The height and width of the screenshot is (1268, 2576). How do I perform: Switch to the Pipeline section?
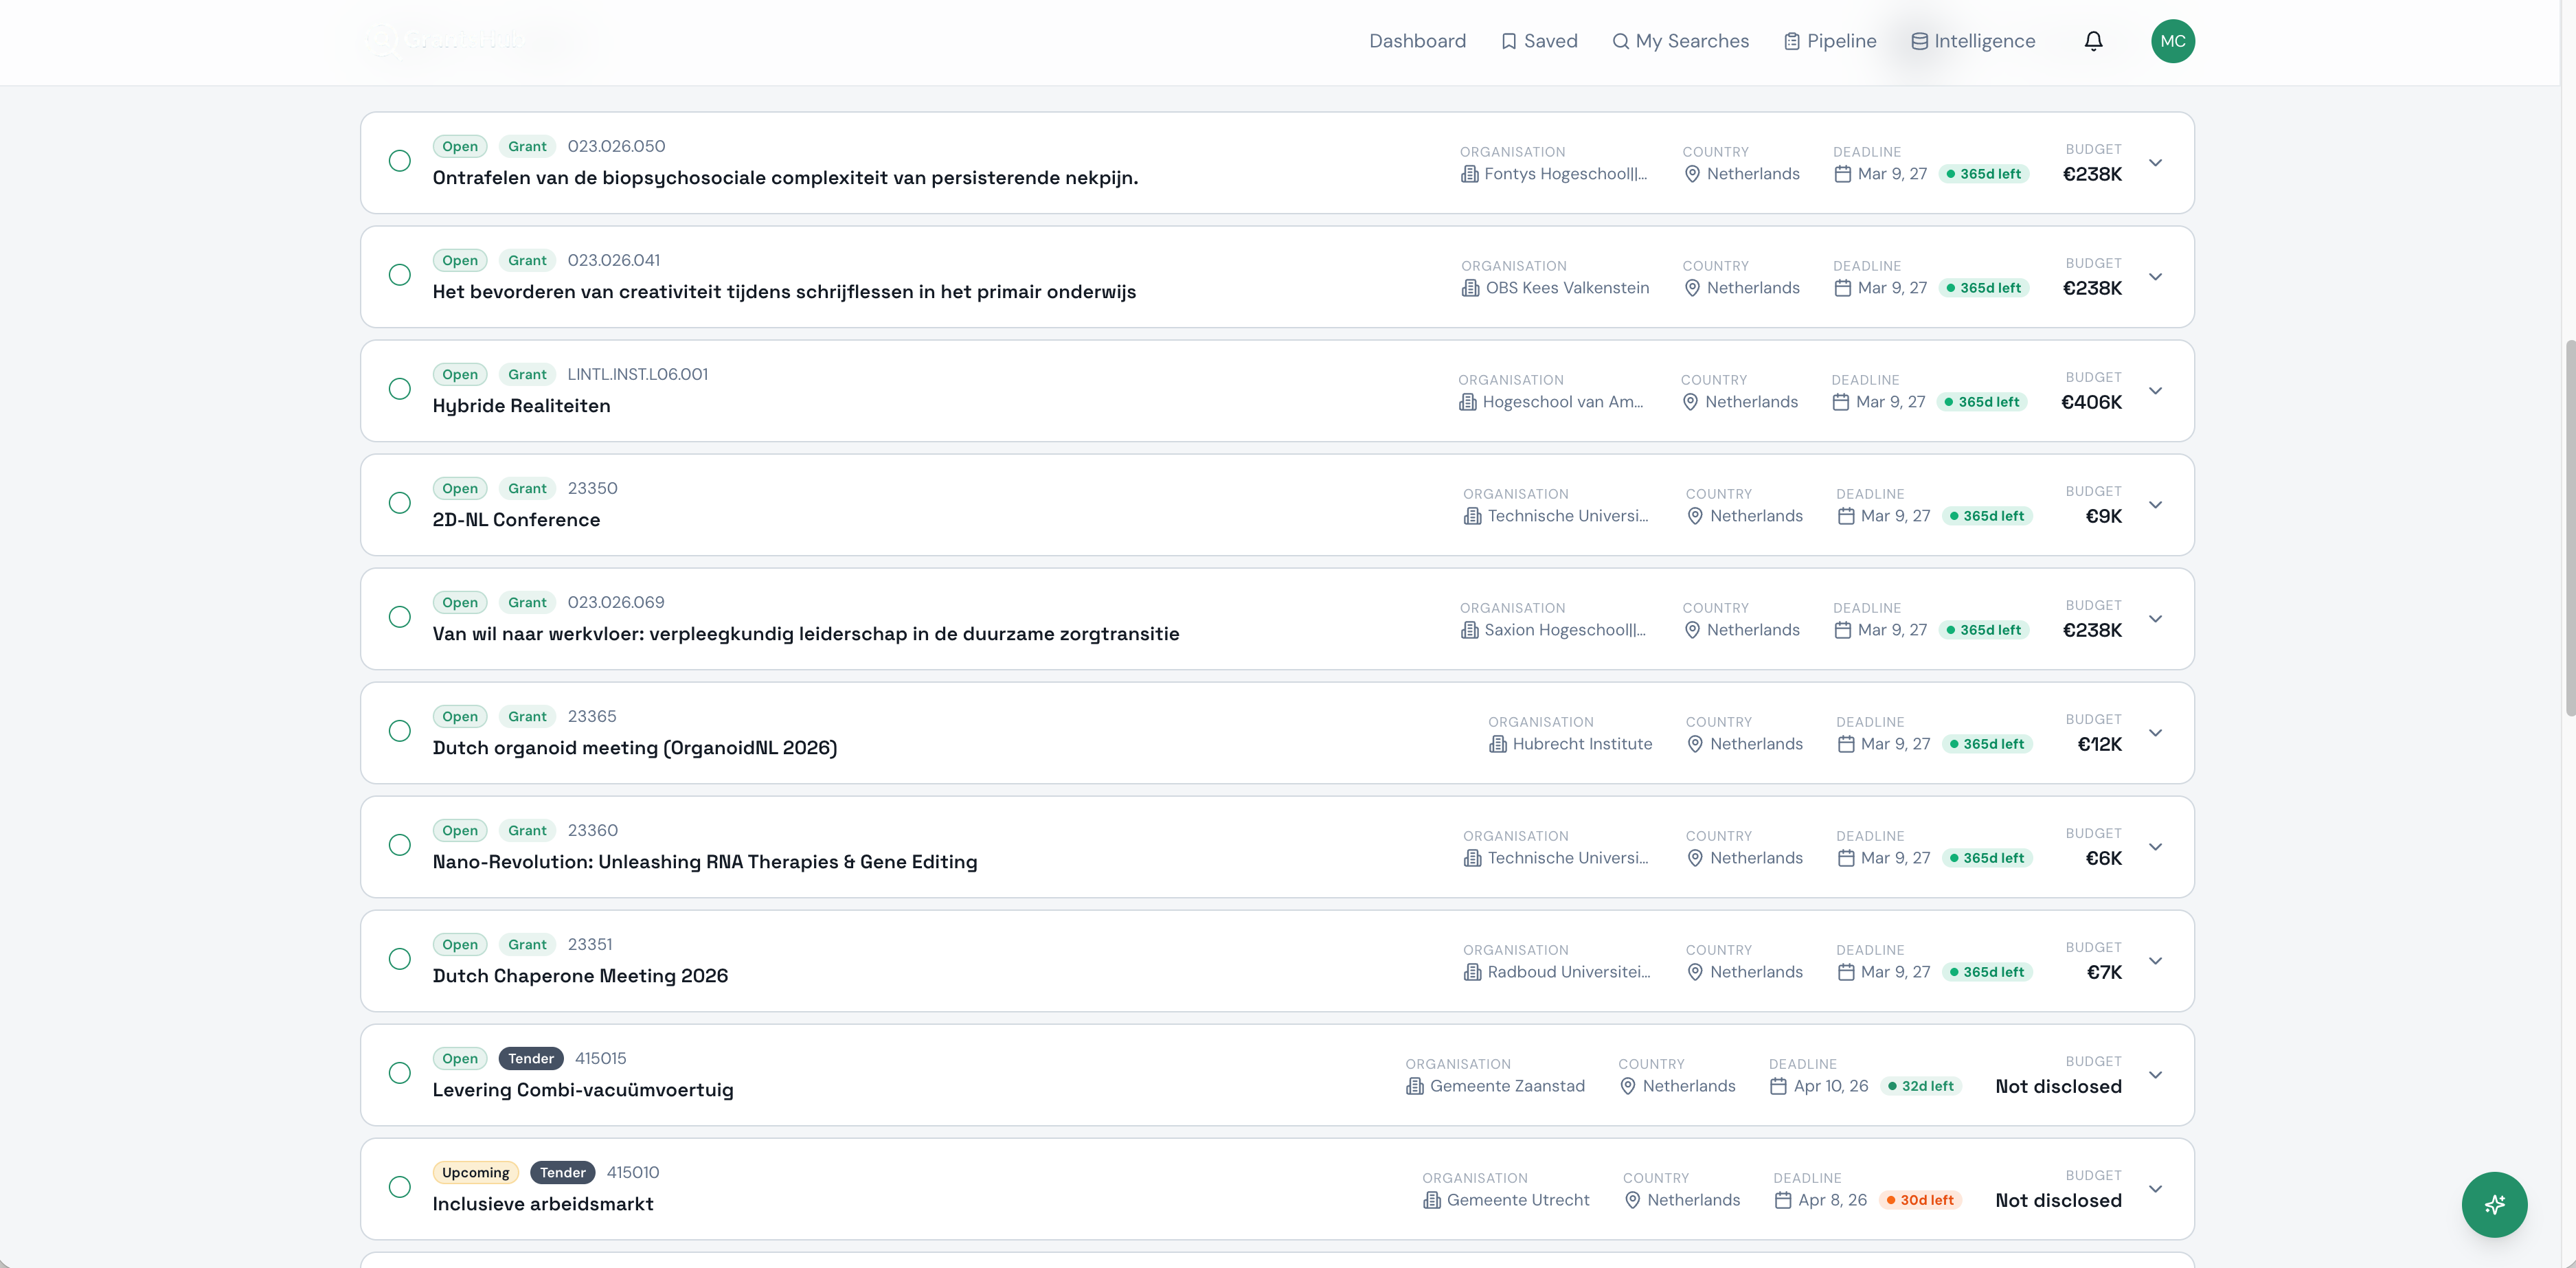pos(1829,41)
